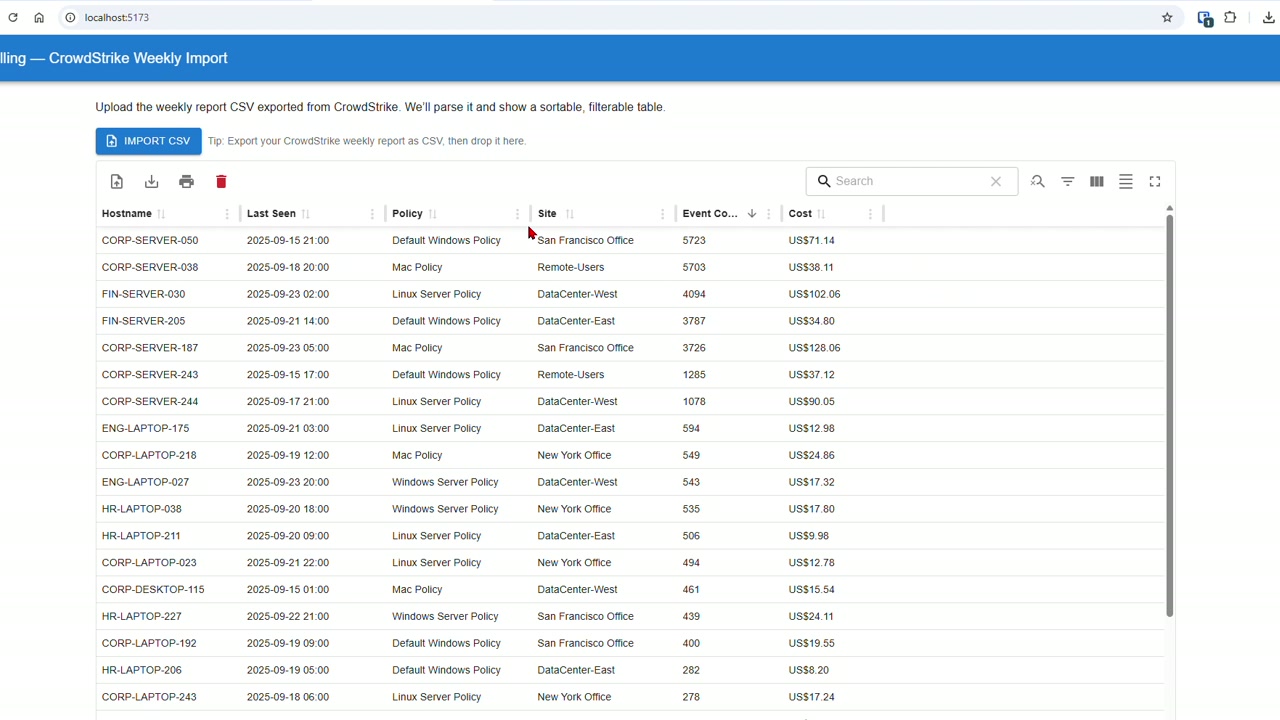Open show/hide columns icon
The height and width of the screenshot is (720, 1280).
[x=1097, y=181]
